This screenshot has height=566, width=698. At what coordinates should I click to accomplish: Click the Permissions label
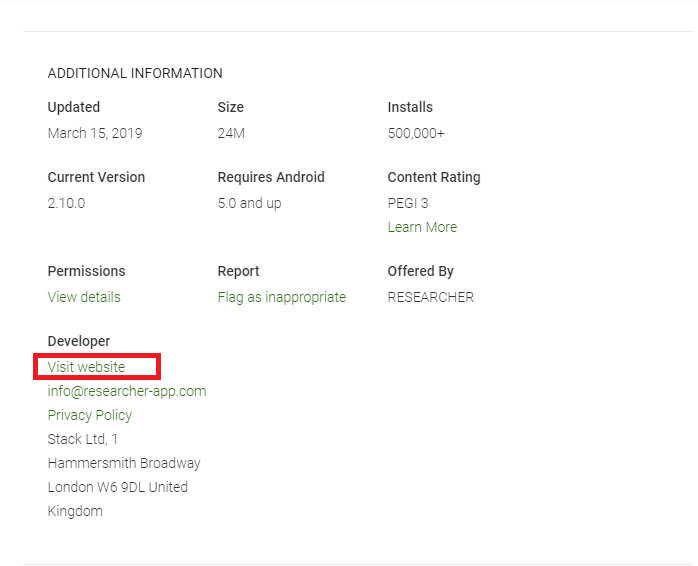coord(86,271)
